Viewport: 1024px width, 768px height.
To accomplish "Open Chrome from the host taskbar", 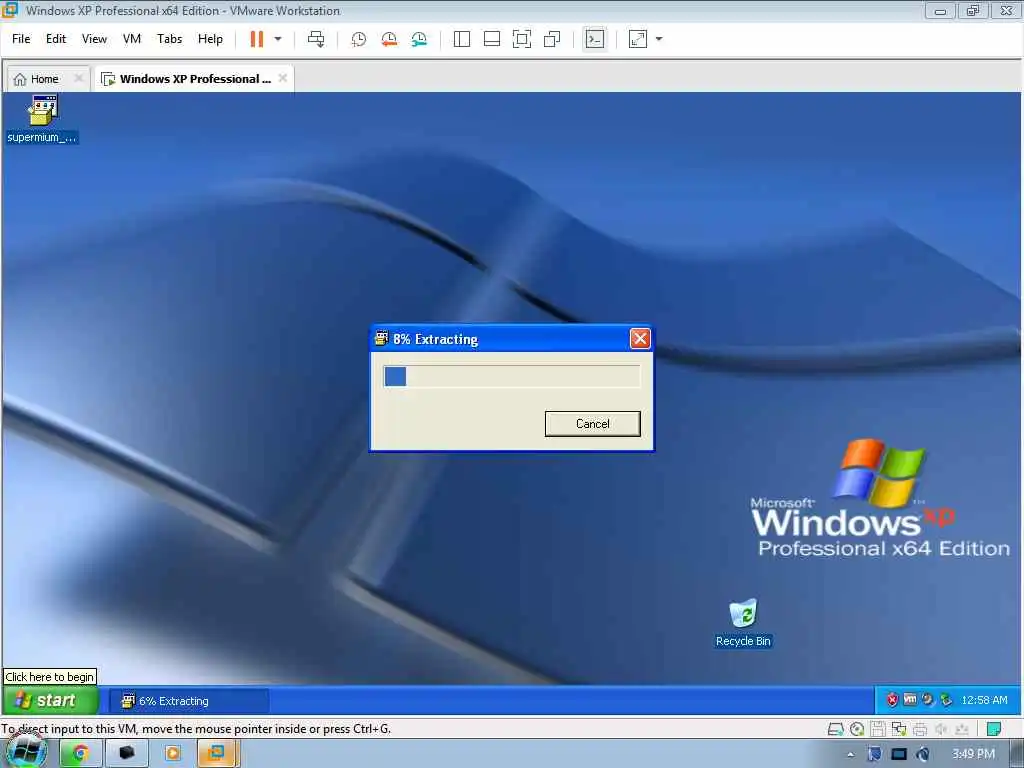I will click(x=80, y=754).
